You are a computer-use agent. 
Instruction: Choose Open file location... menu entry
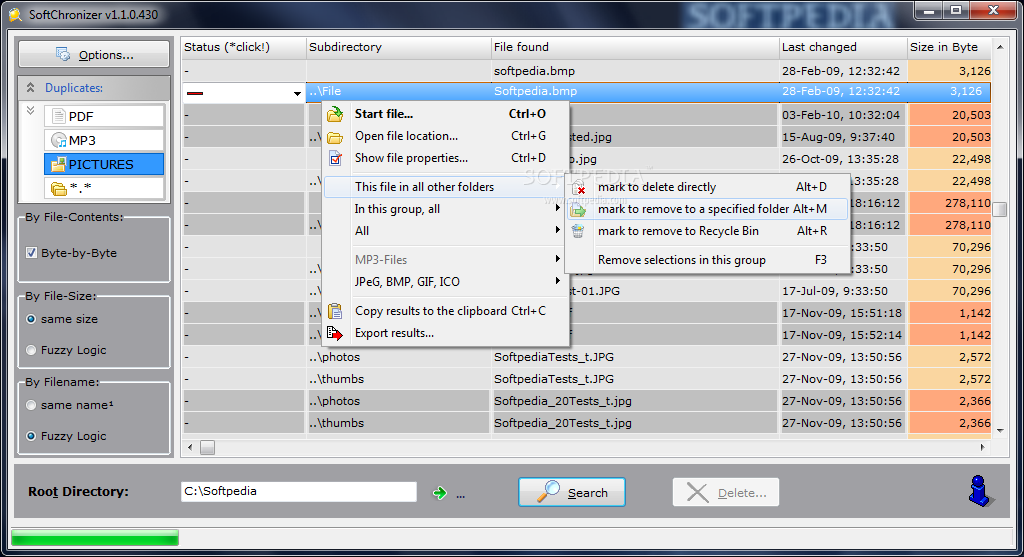tap(446, 136)
